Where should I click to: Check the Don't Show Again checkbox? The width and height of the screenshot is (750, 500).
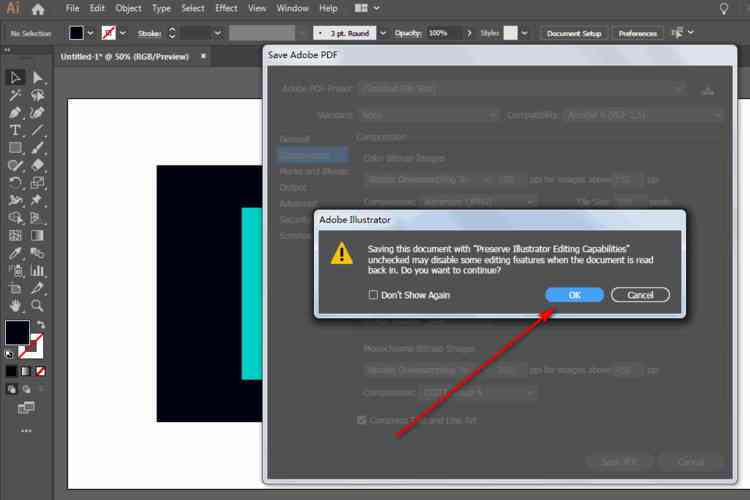coord(373,295)
